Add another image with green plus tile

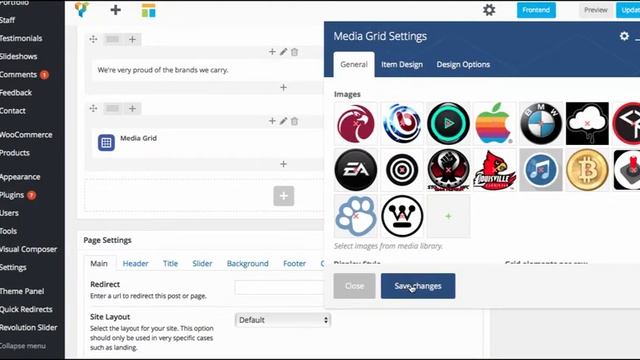(x=449, y=216)
